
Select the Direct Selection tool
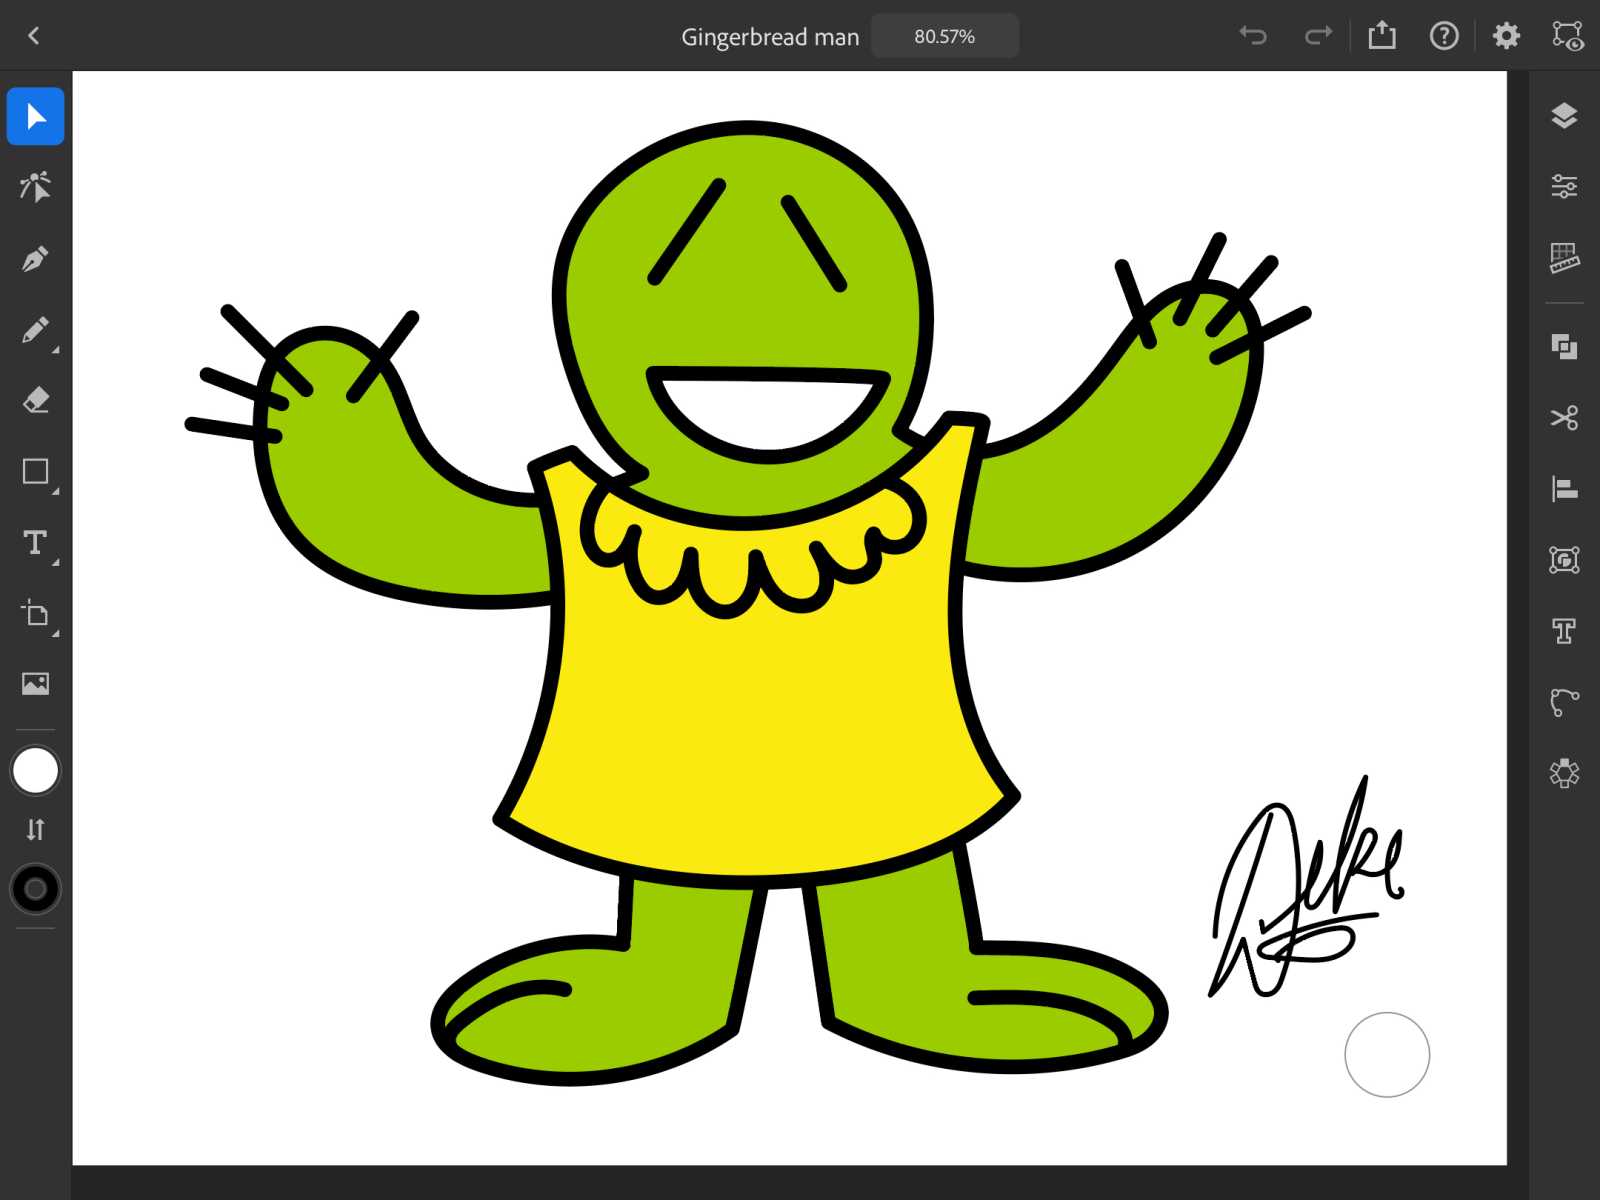pos(36,187)
